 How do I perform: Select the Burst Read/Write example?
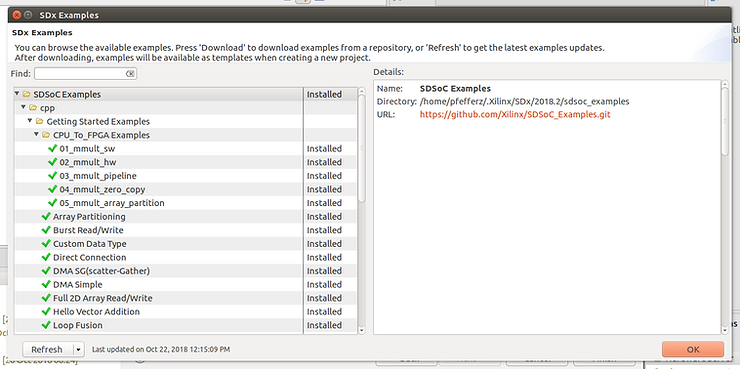[88, 230]
